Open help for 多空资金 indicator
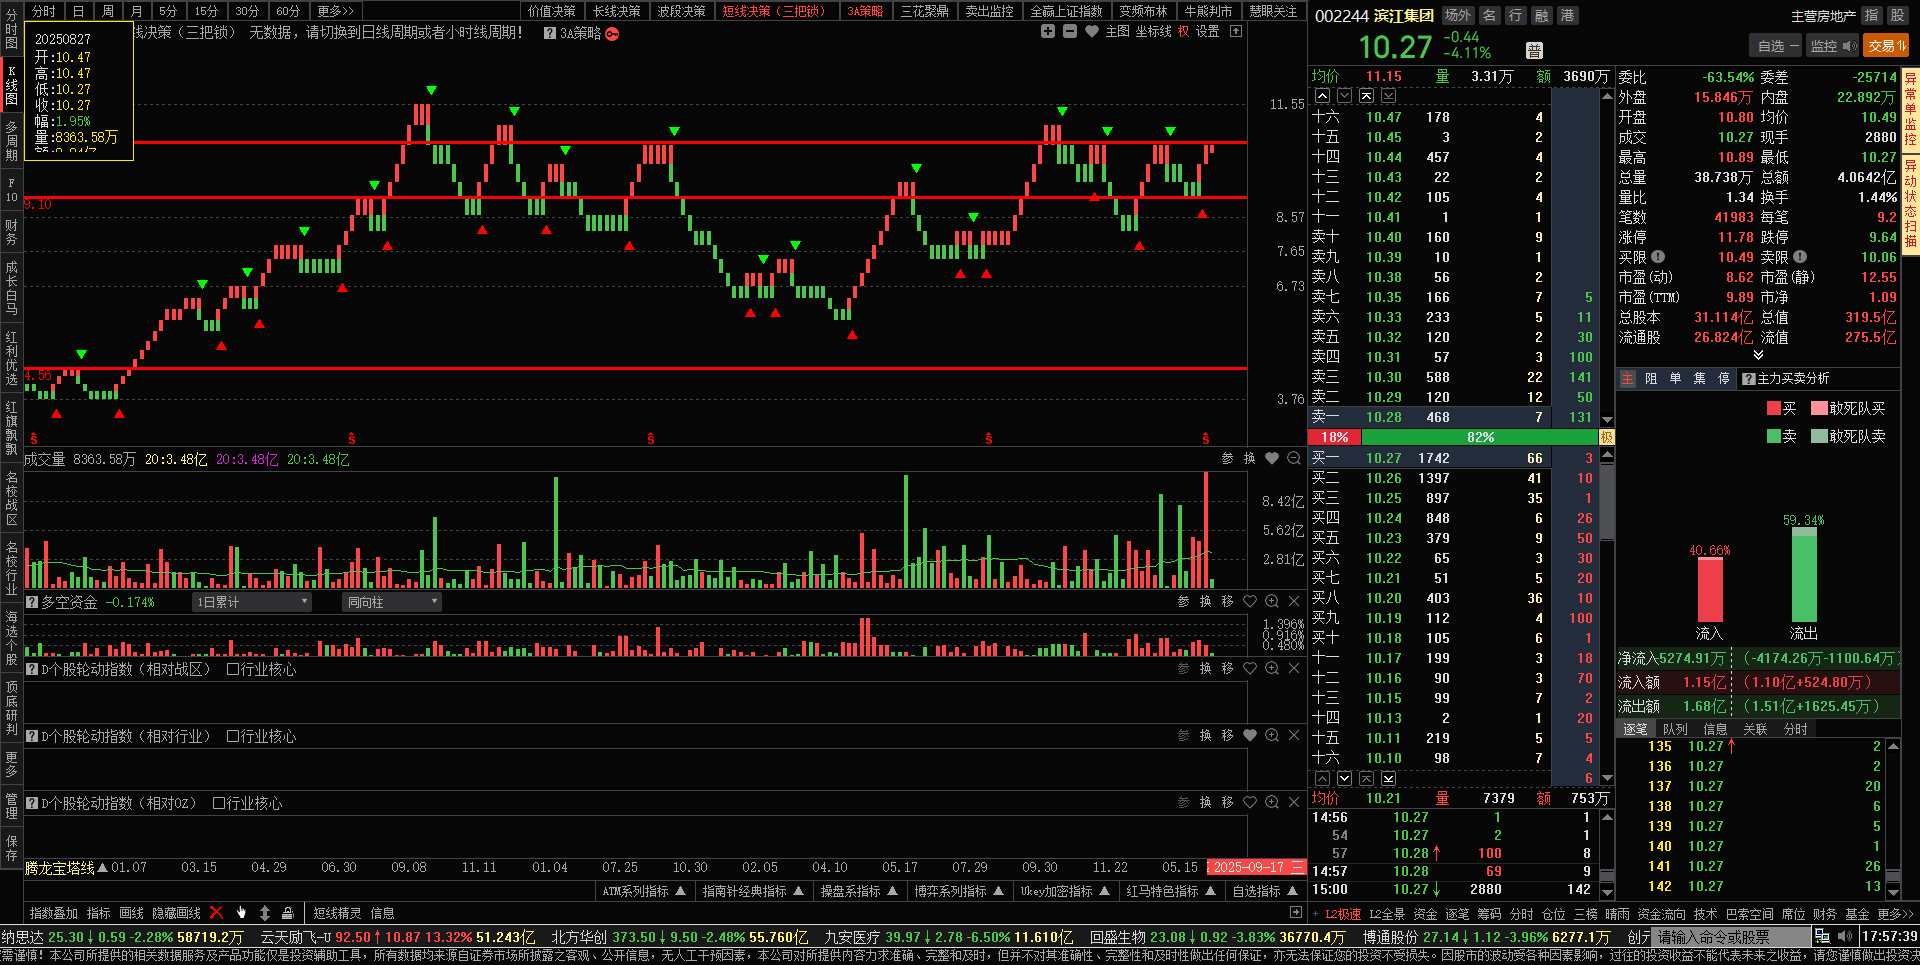Image resolution: width=1920 pixels, height=965 pixels. point(32,602)
